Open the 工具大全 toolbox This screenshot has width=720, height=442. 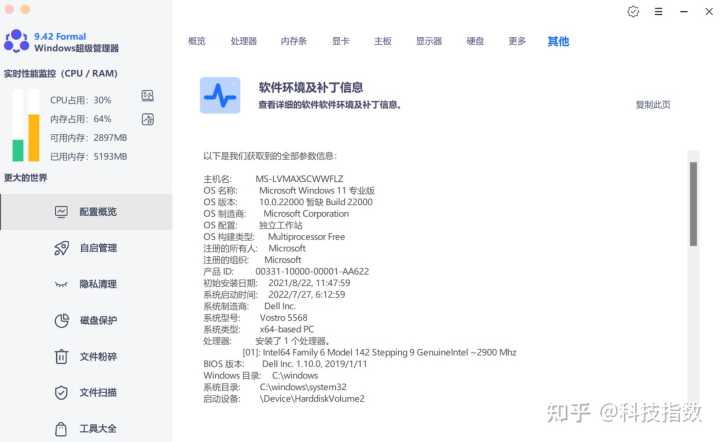[86, 429]
